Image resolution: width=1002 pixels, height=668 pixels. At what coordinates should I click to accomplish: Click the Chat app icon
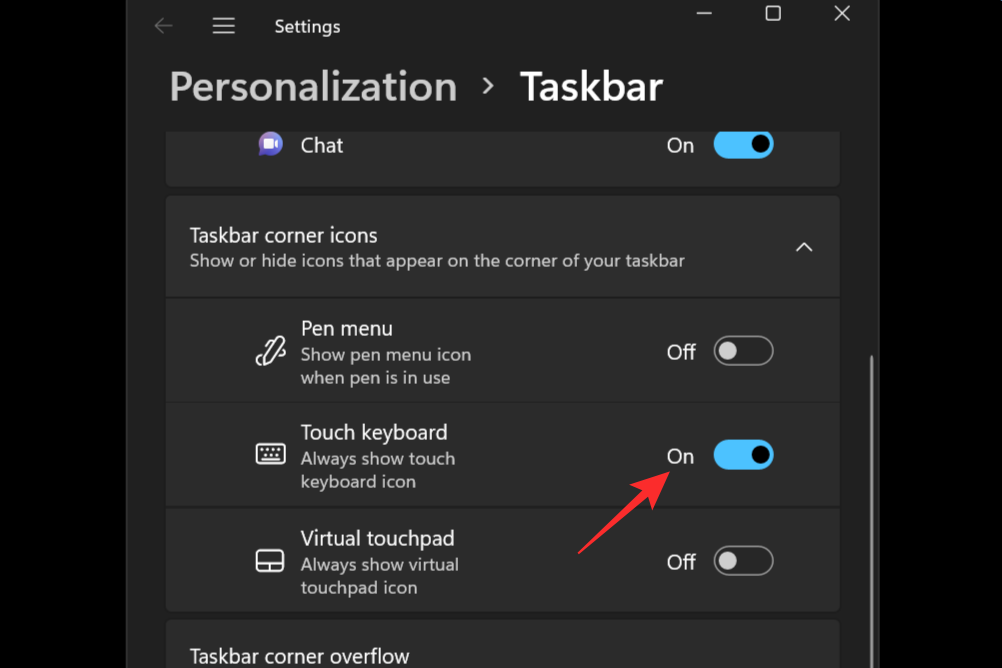[x=270, y=144]
